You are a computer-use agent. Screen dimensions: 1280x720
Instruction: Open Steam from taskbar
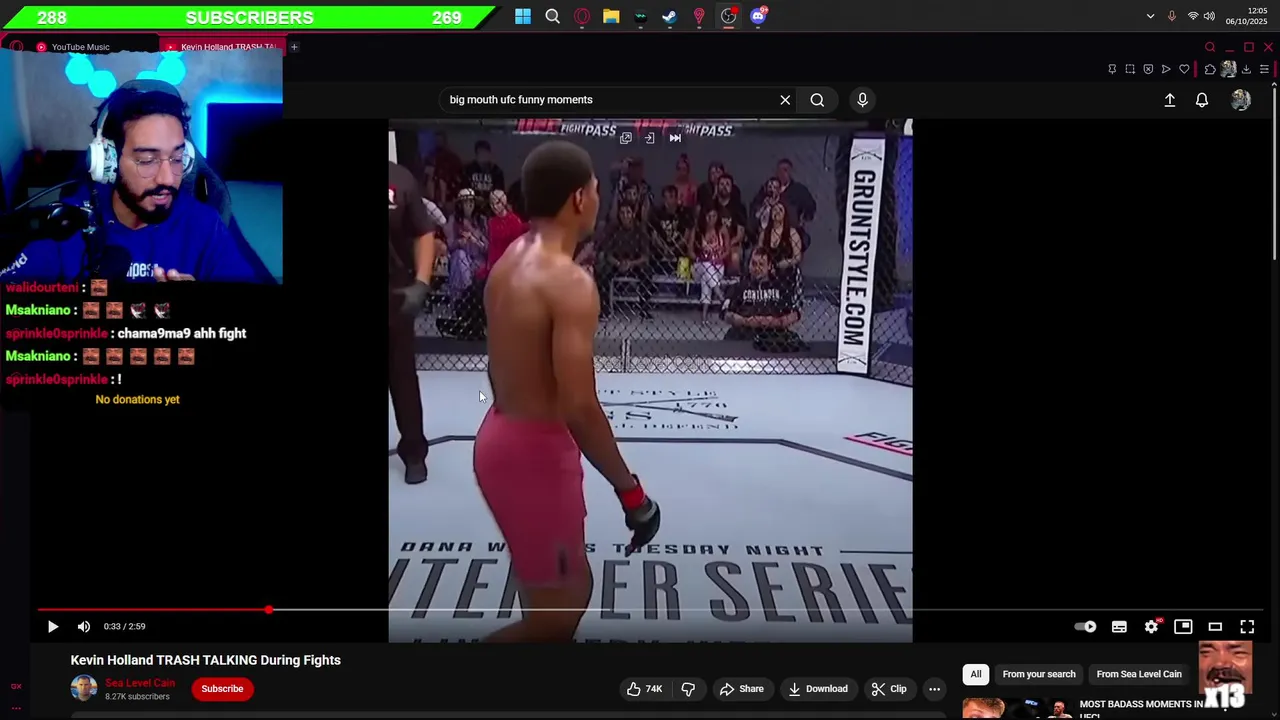click(670, 16)
